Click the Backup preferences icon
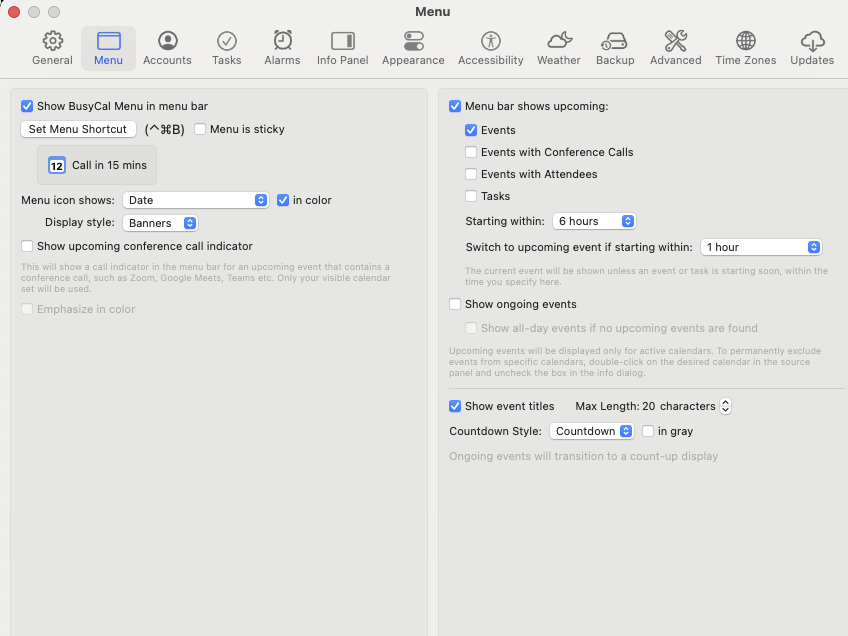 pos(615,47)
